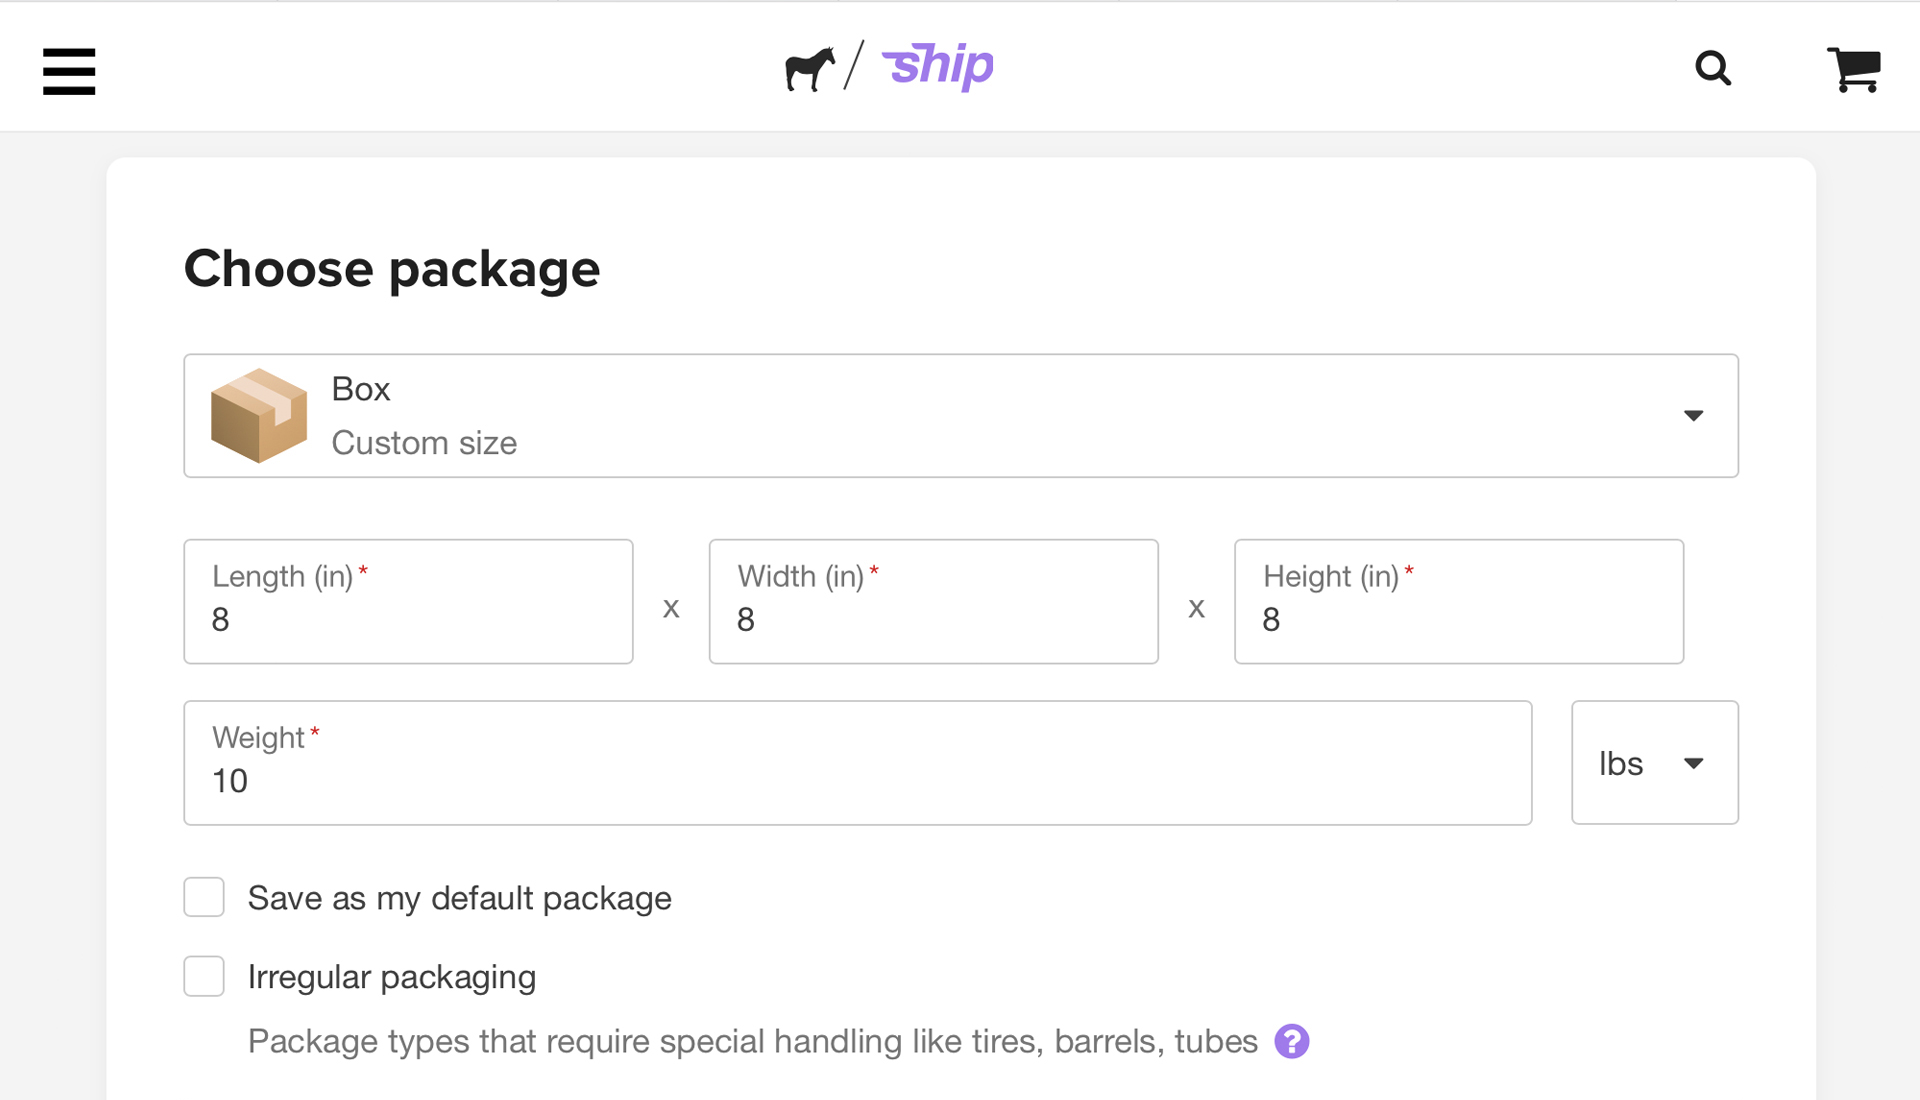Open the weight unit lbs dropdown
The height and width of the screenshot is (1100, 1920).
pos(1654,762)
